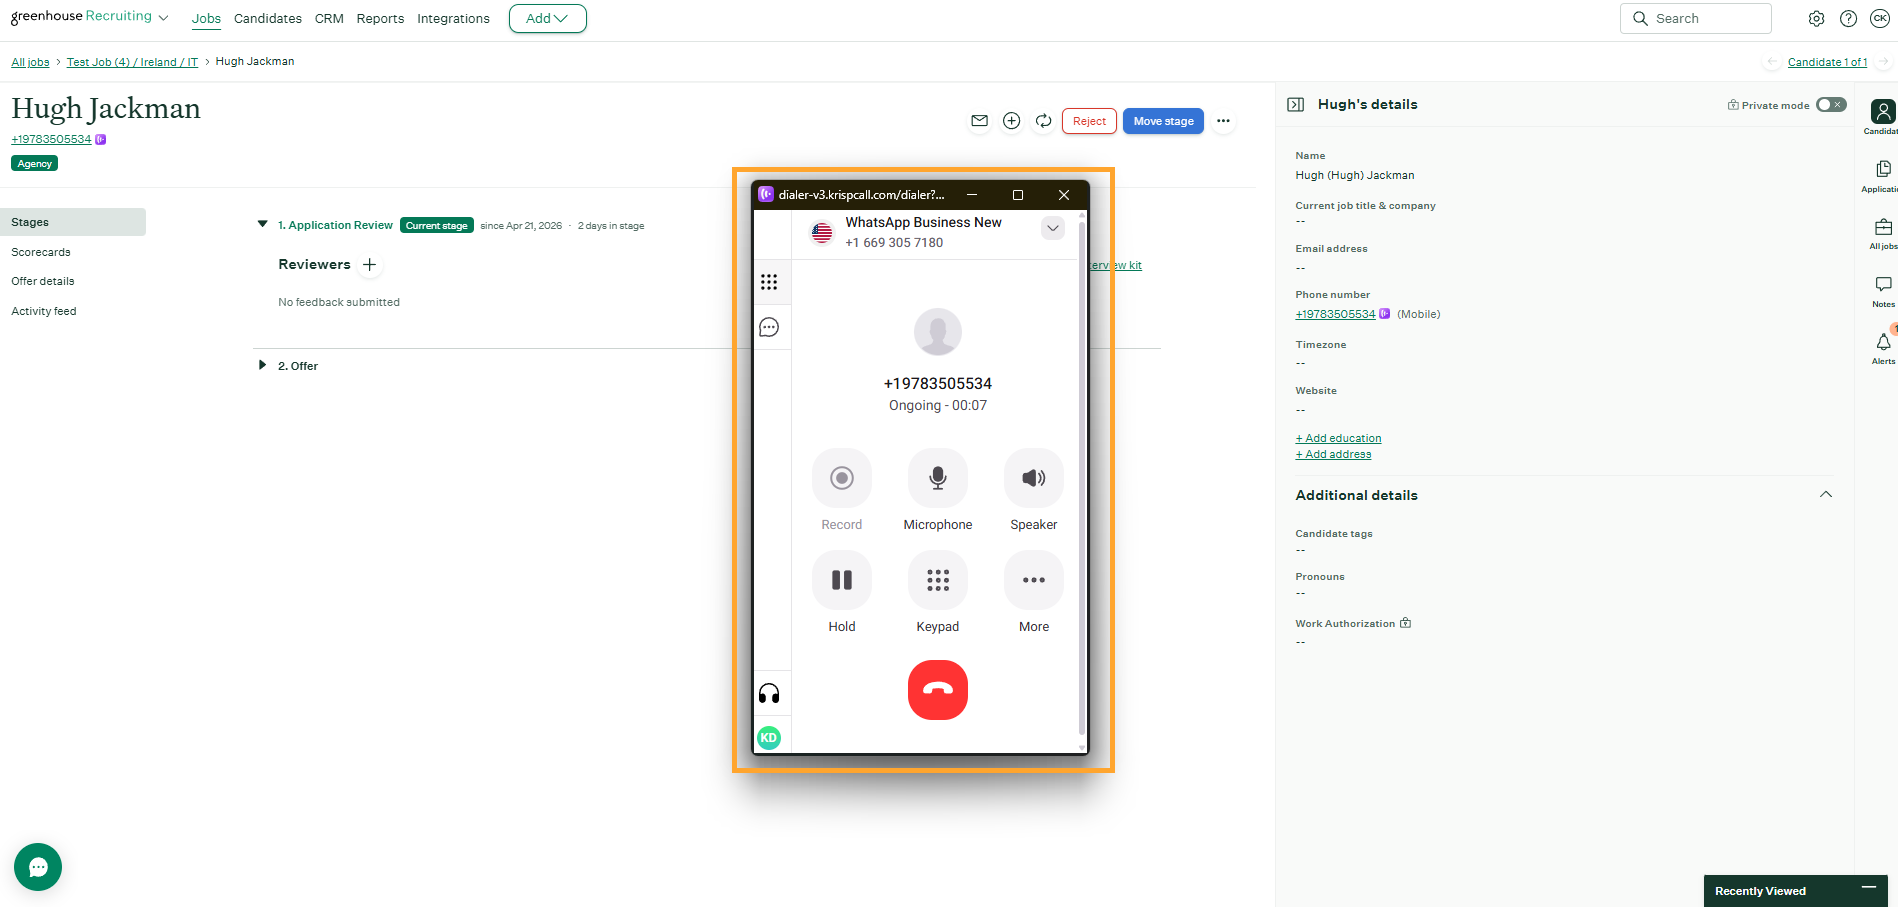
Task: Mute the Microphone in the dialer
Action: pyautogui.click(x=938, y=478)
